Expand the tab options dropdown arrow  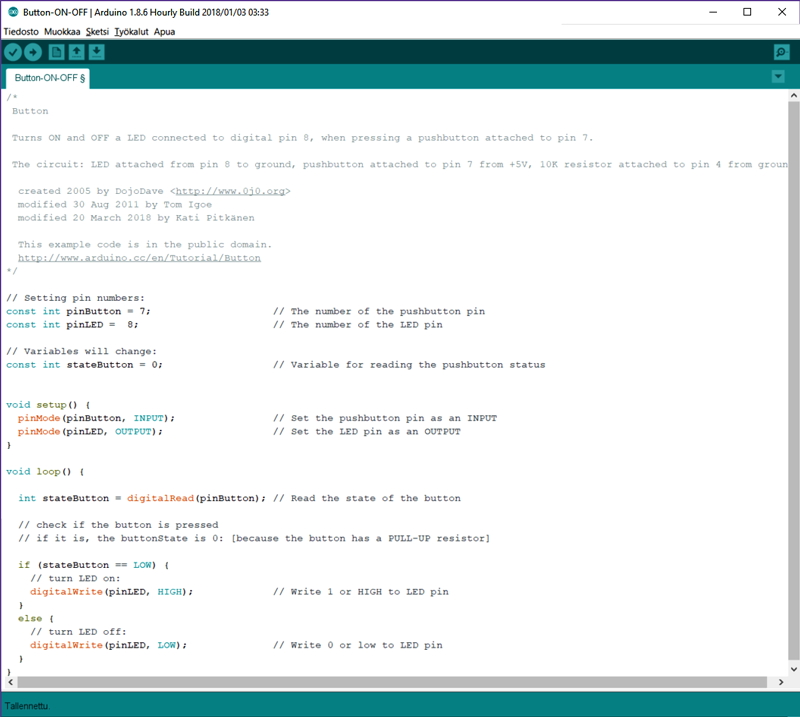coord(778,77)
